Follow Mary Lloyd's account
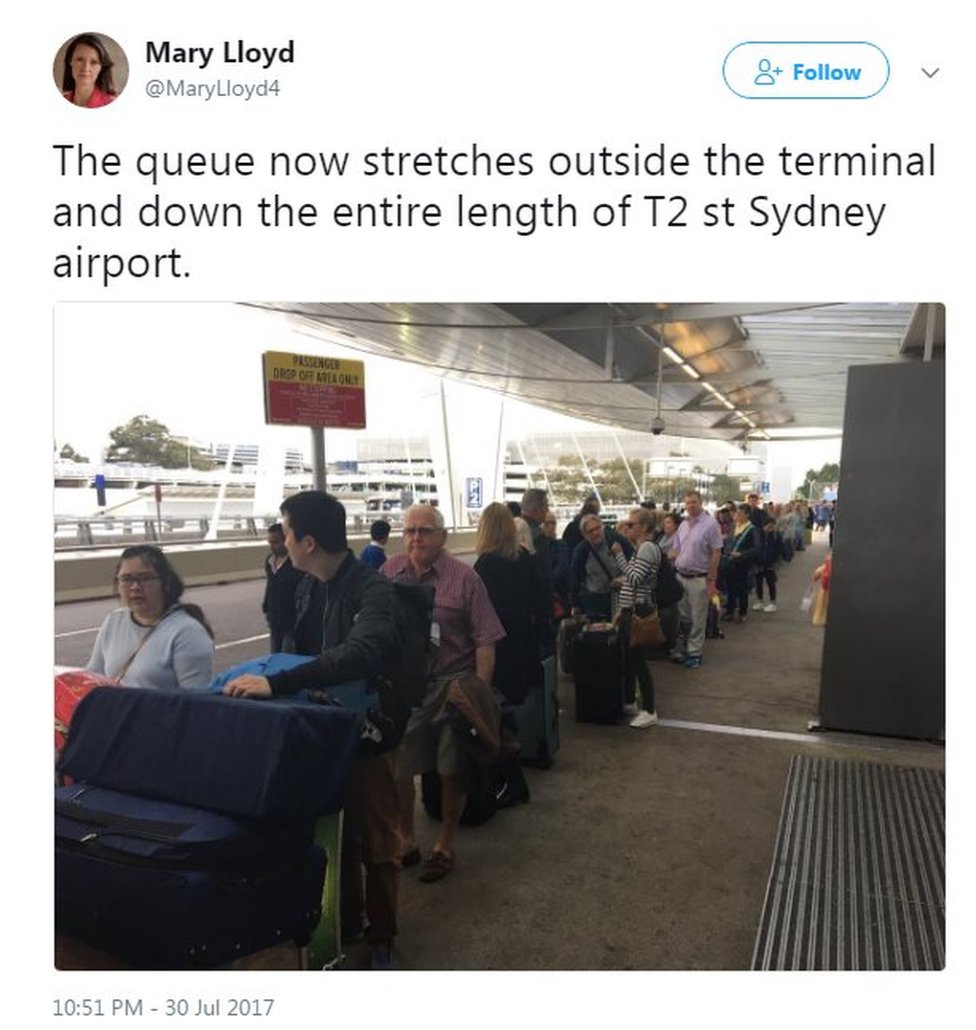This screenshot has width=976, height=1030. pos(805,71)
